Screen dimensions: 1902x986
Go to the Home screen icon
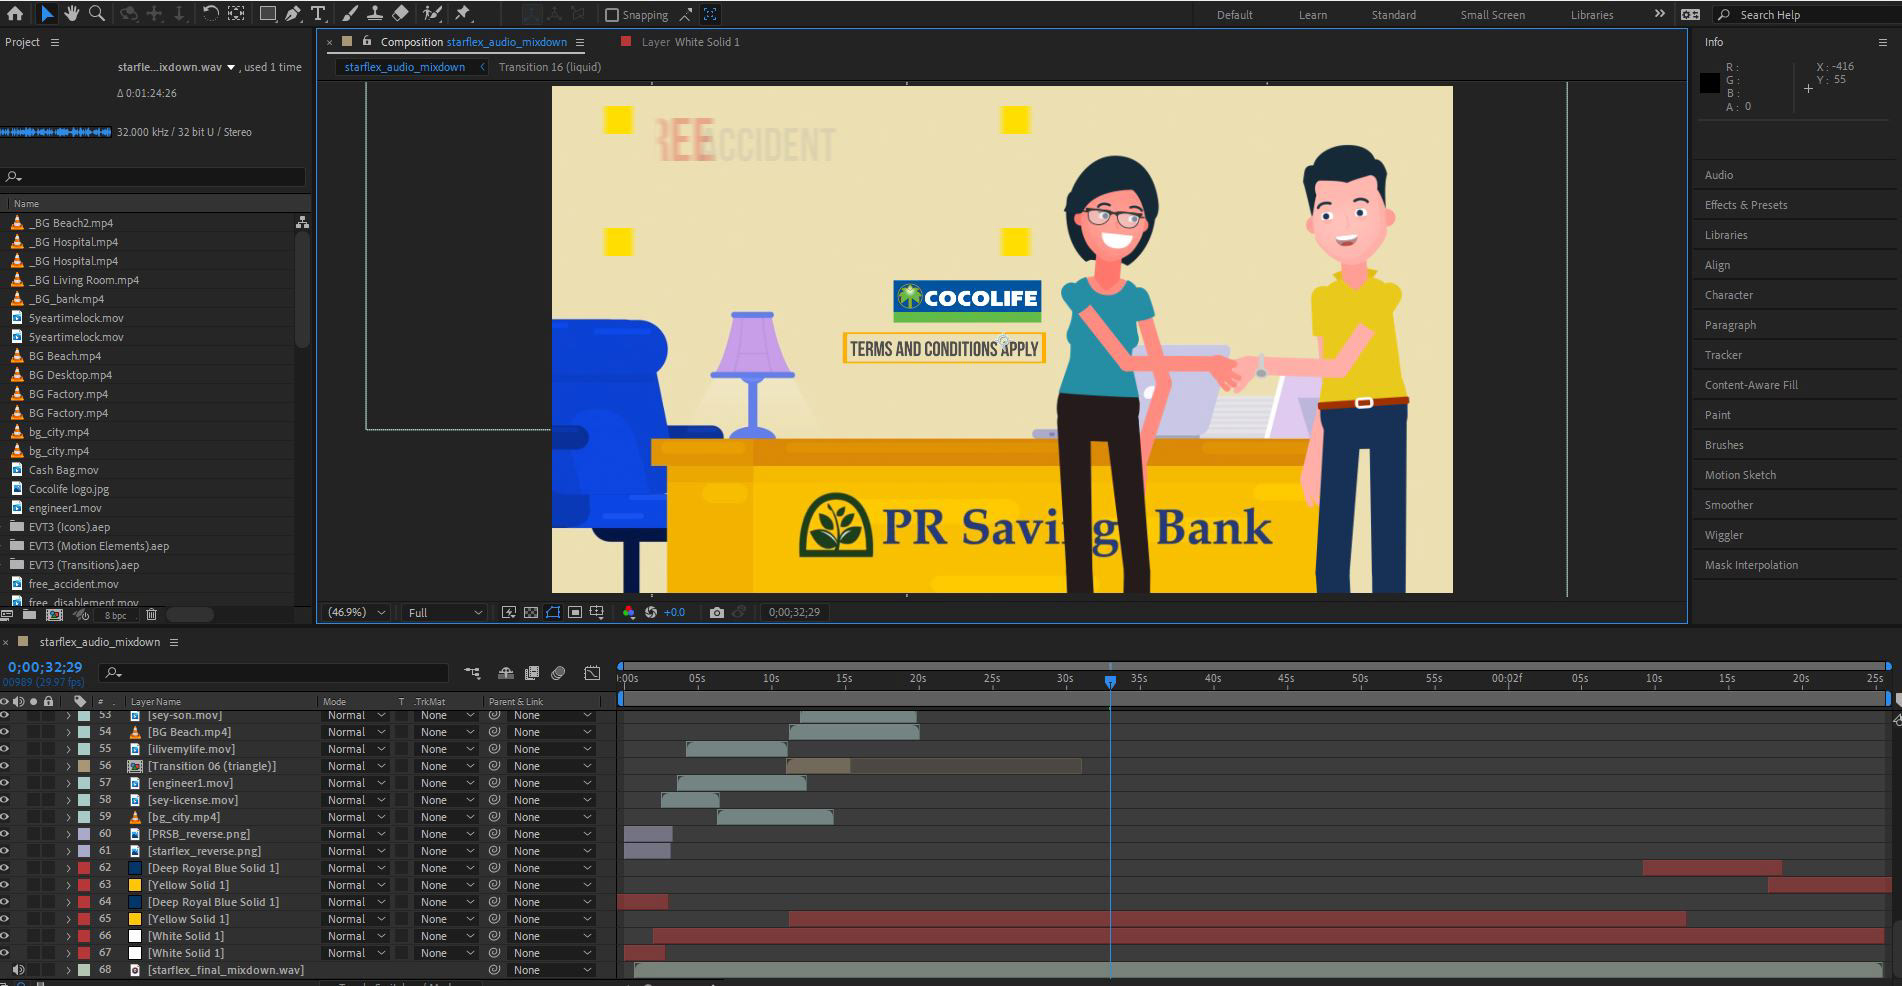(x=15, y=13)
